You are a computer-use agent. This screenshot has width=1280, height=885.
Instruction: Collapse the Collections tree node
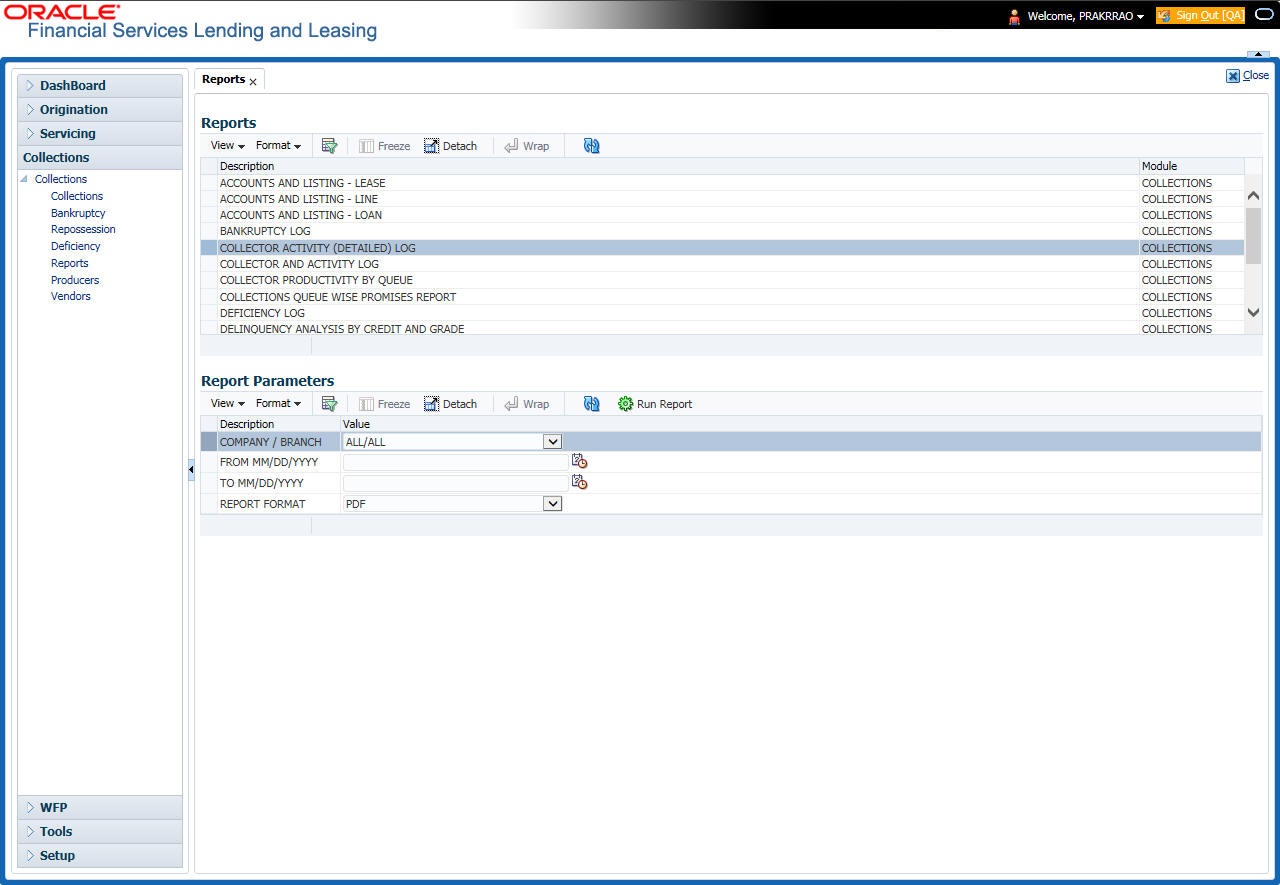pos(24,179)
